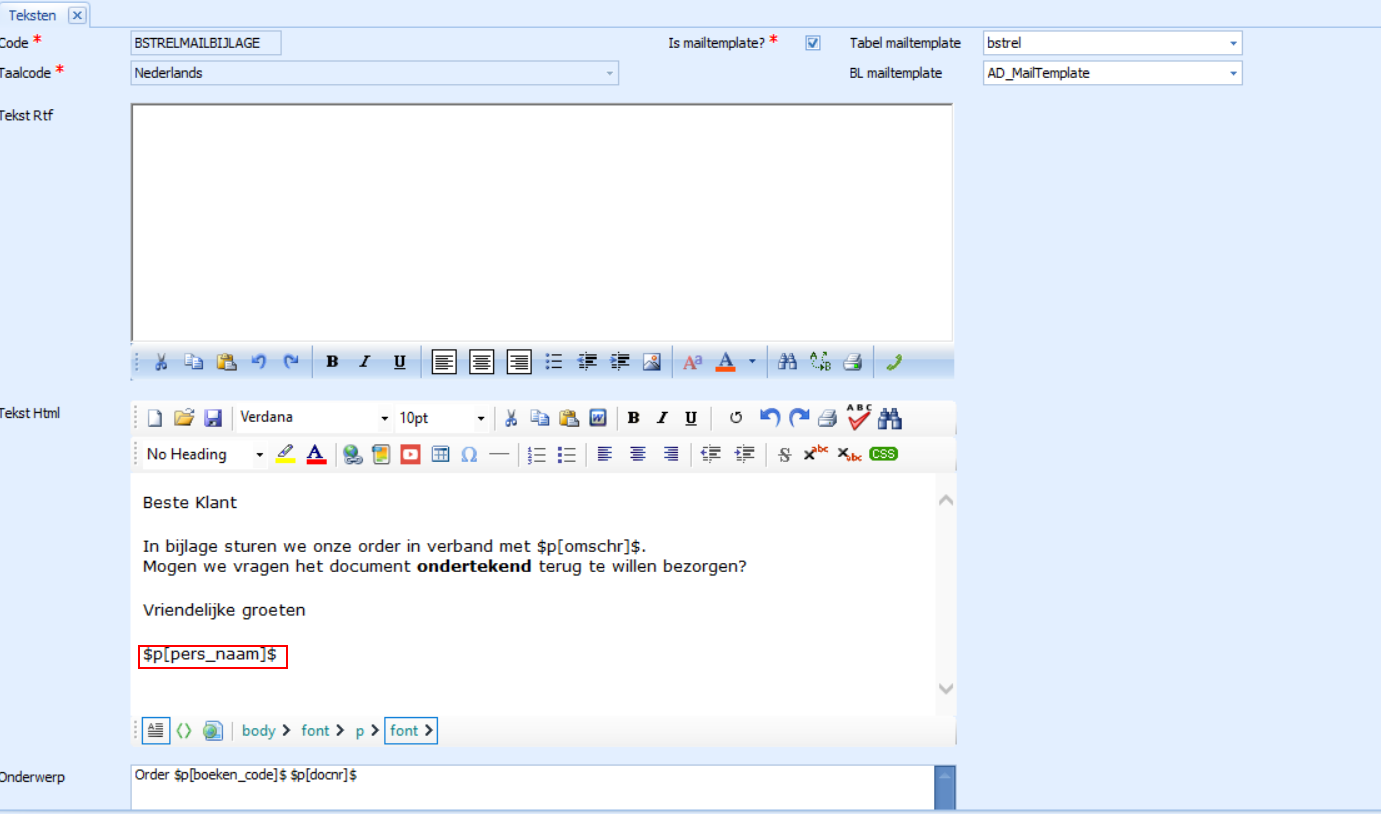Paste from Word in the HTML toolbar

click(598, 418)
